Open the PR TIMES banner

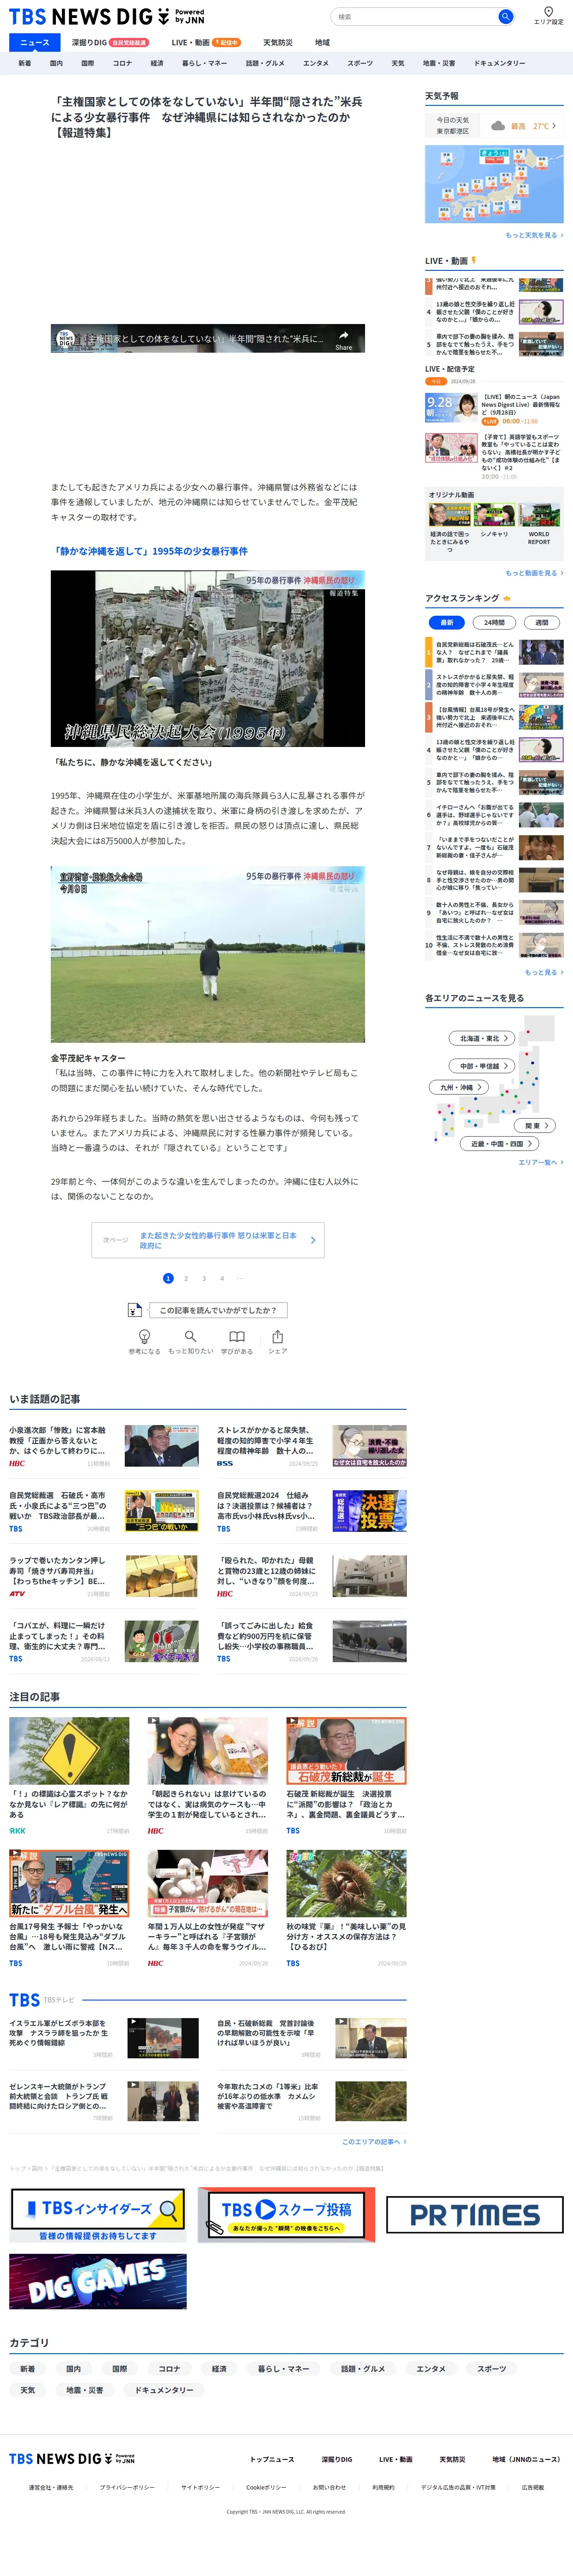point(475,2214)
